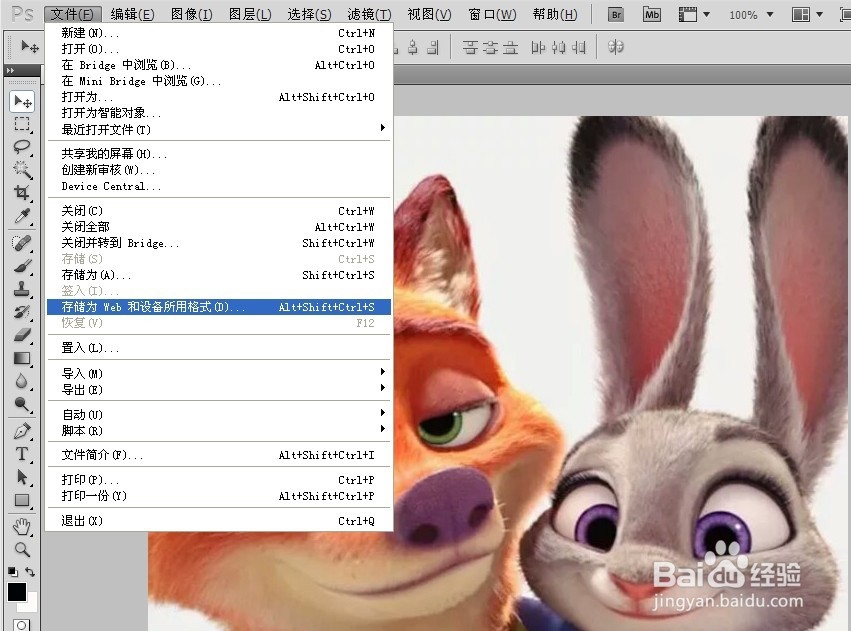Choose 存储为 Web 和设备所用格式
Screen dimensions: 851x631
click(218, 307)
